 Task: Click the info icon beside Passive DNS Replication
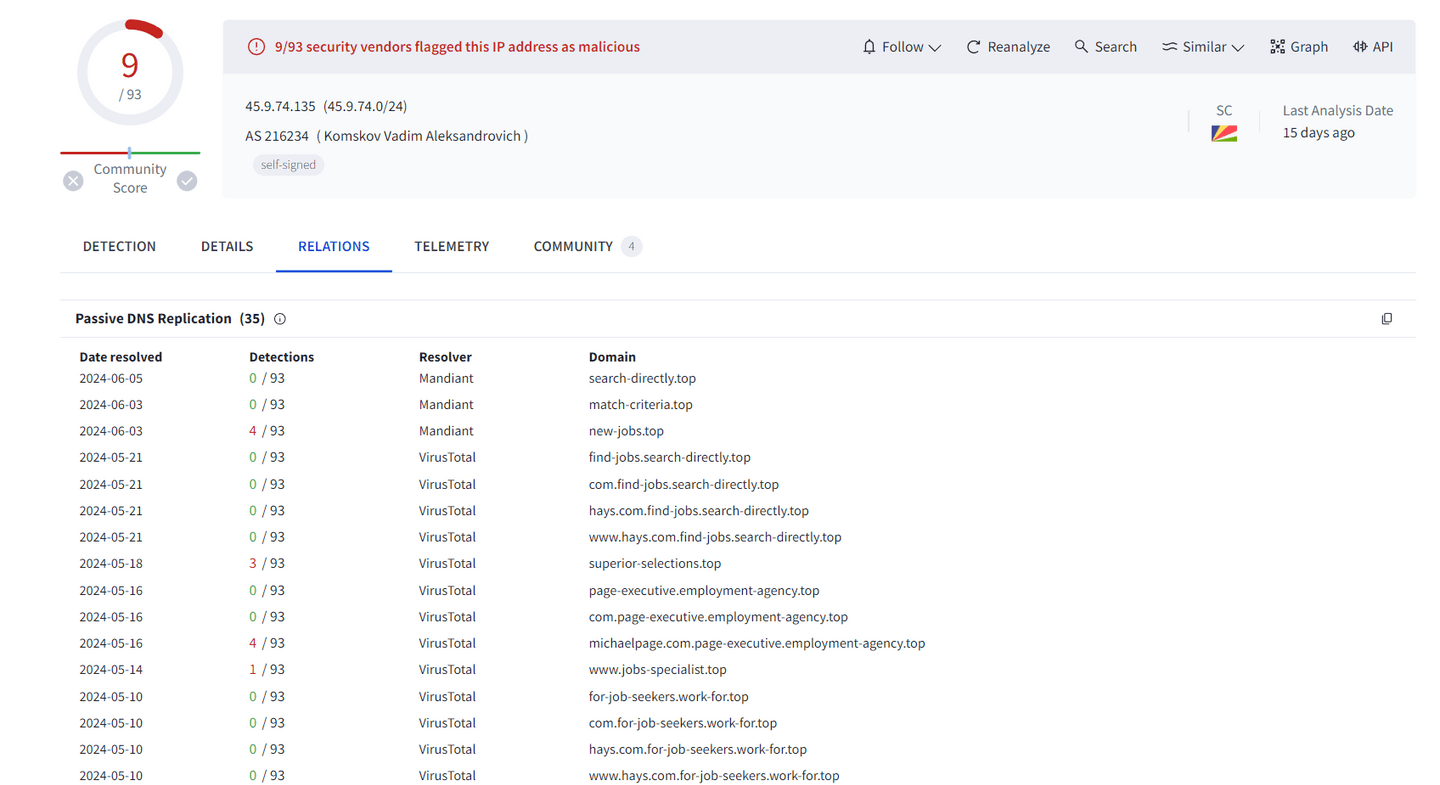pyautogui.click(x=280, y=318)
